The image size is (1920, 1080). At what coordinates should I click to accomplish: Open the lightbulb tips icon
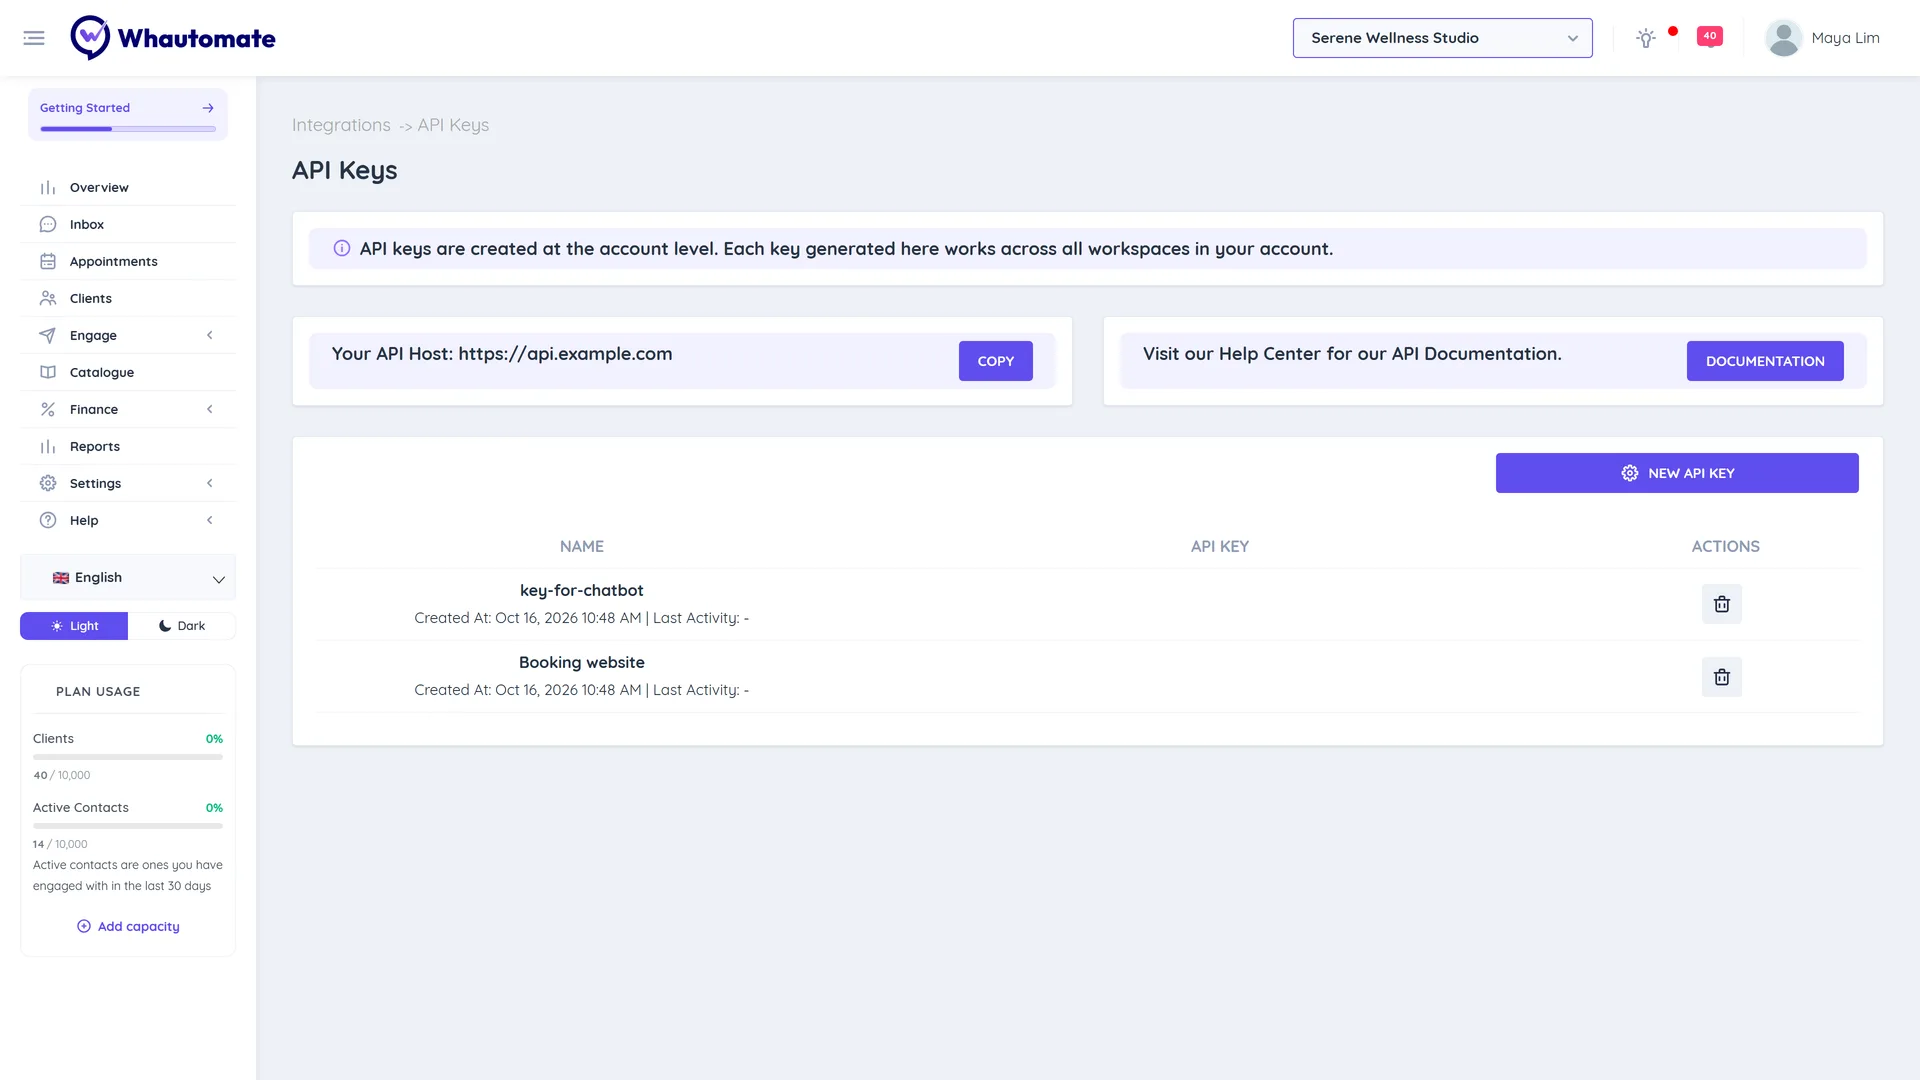click(1646, 38)
